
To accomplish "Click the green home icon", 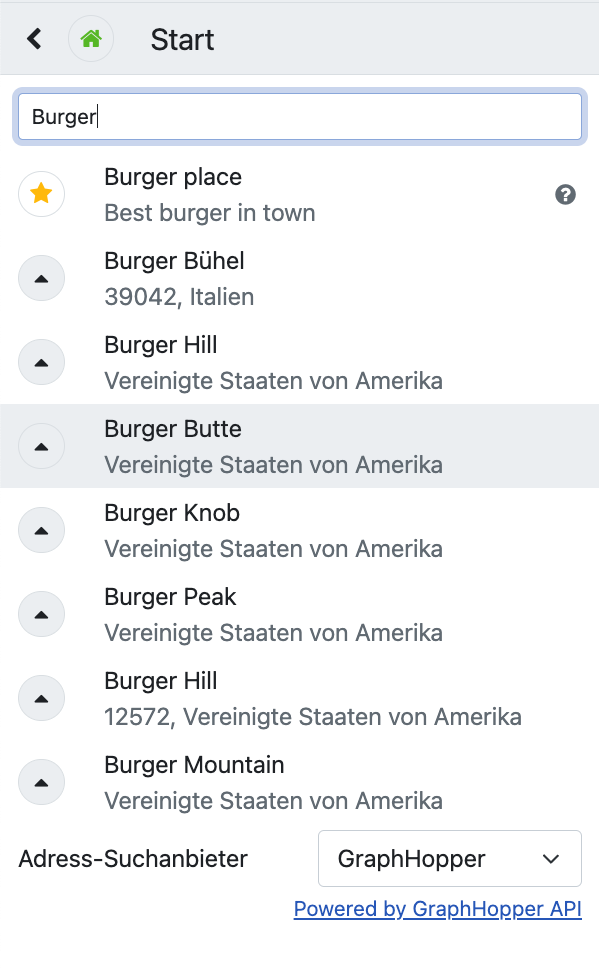I will pyautogui.click(x=91, y=39).
